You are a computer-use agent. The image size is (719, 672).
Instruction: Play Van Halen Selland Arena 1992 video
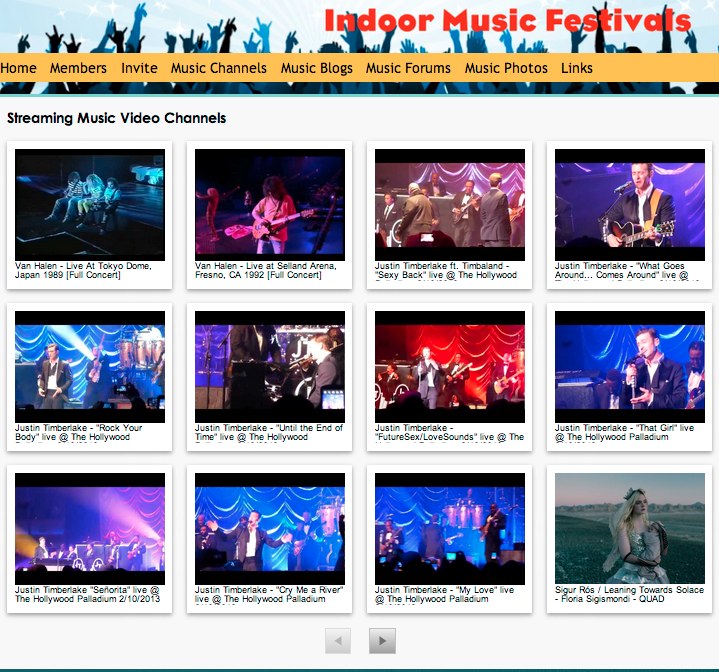(x=270, y=205)
